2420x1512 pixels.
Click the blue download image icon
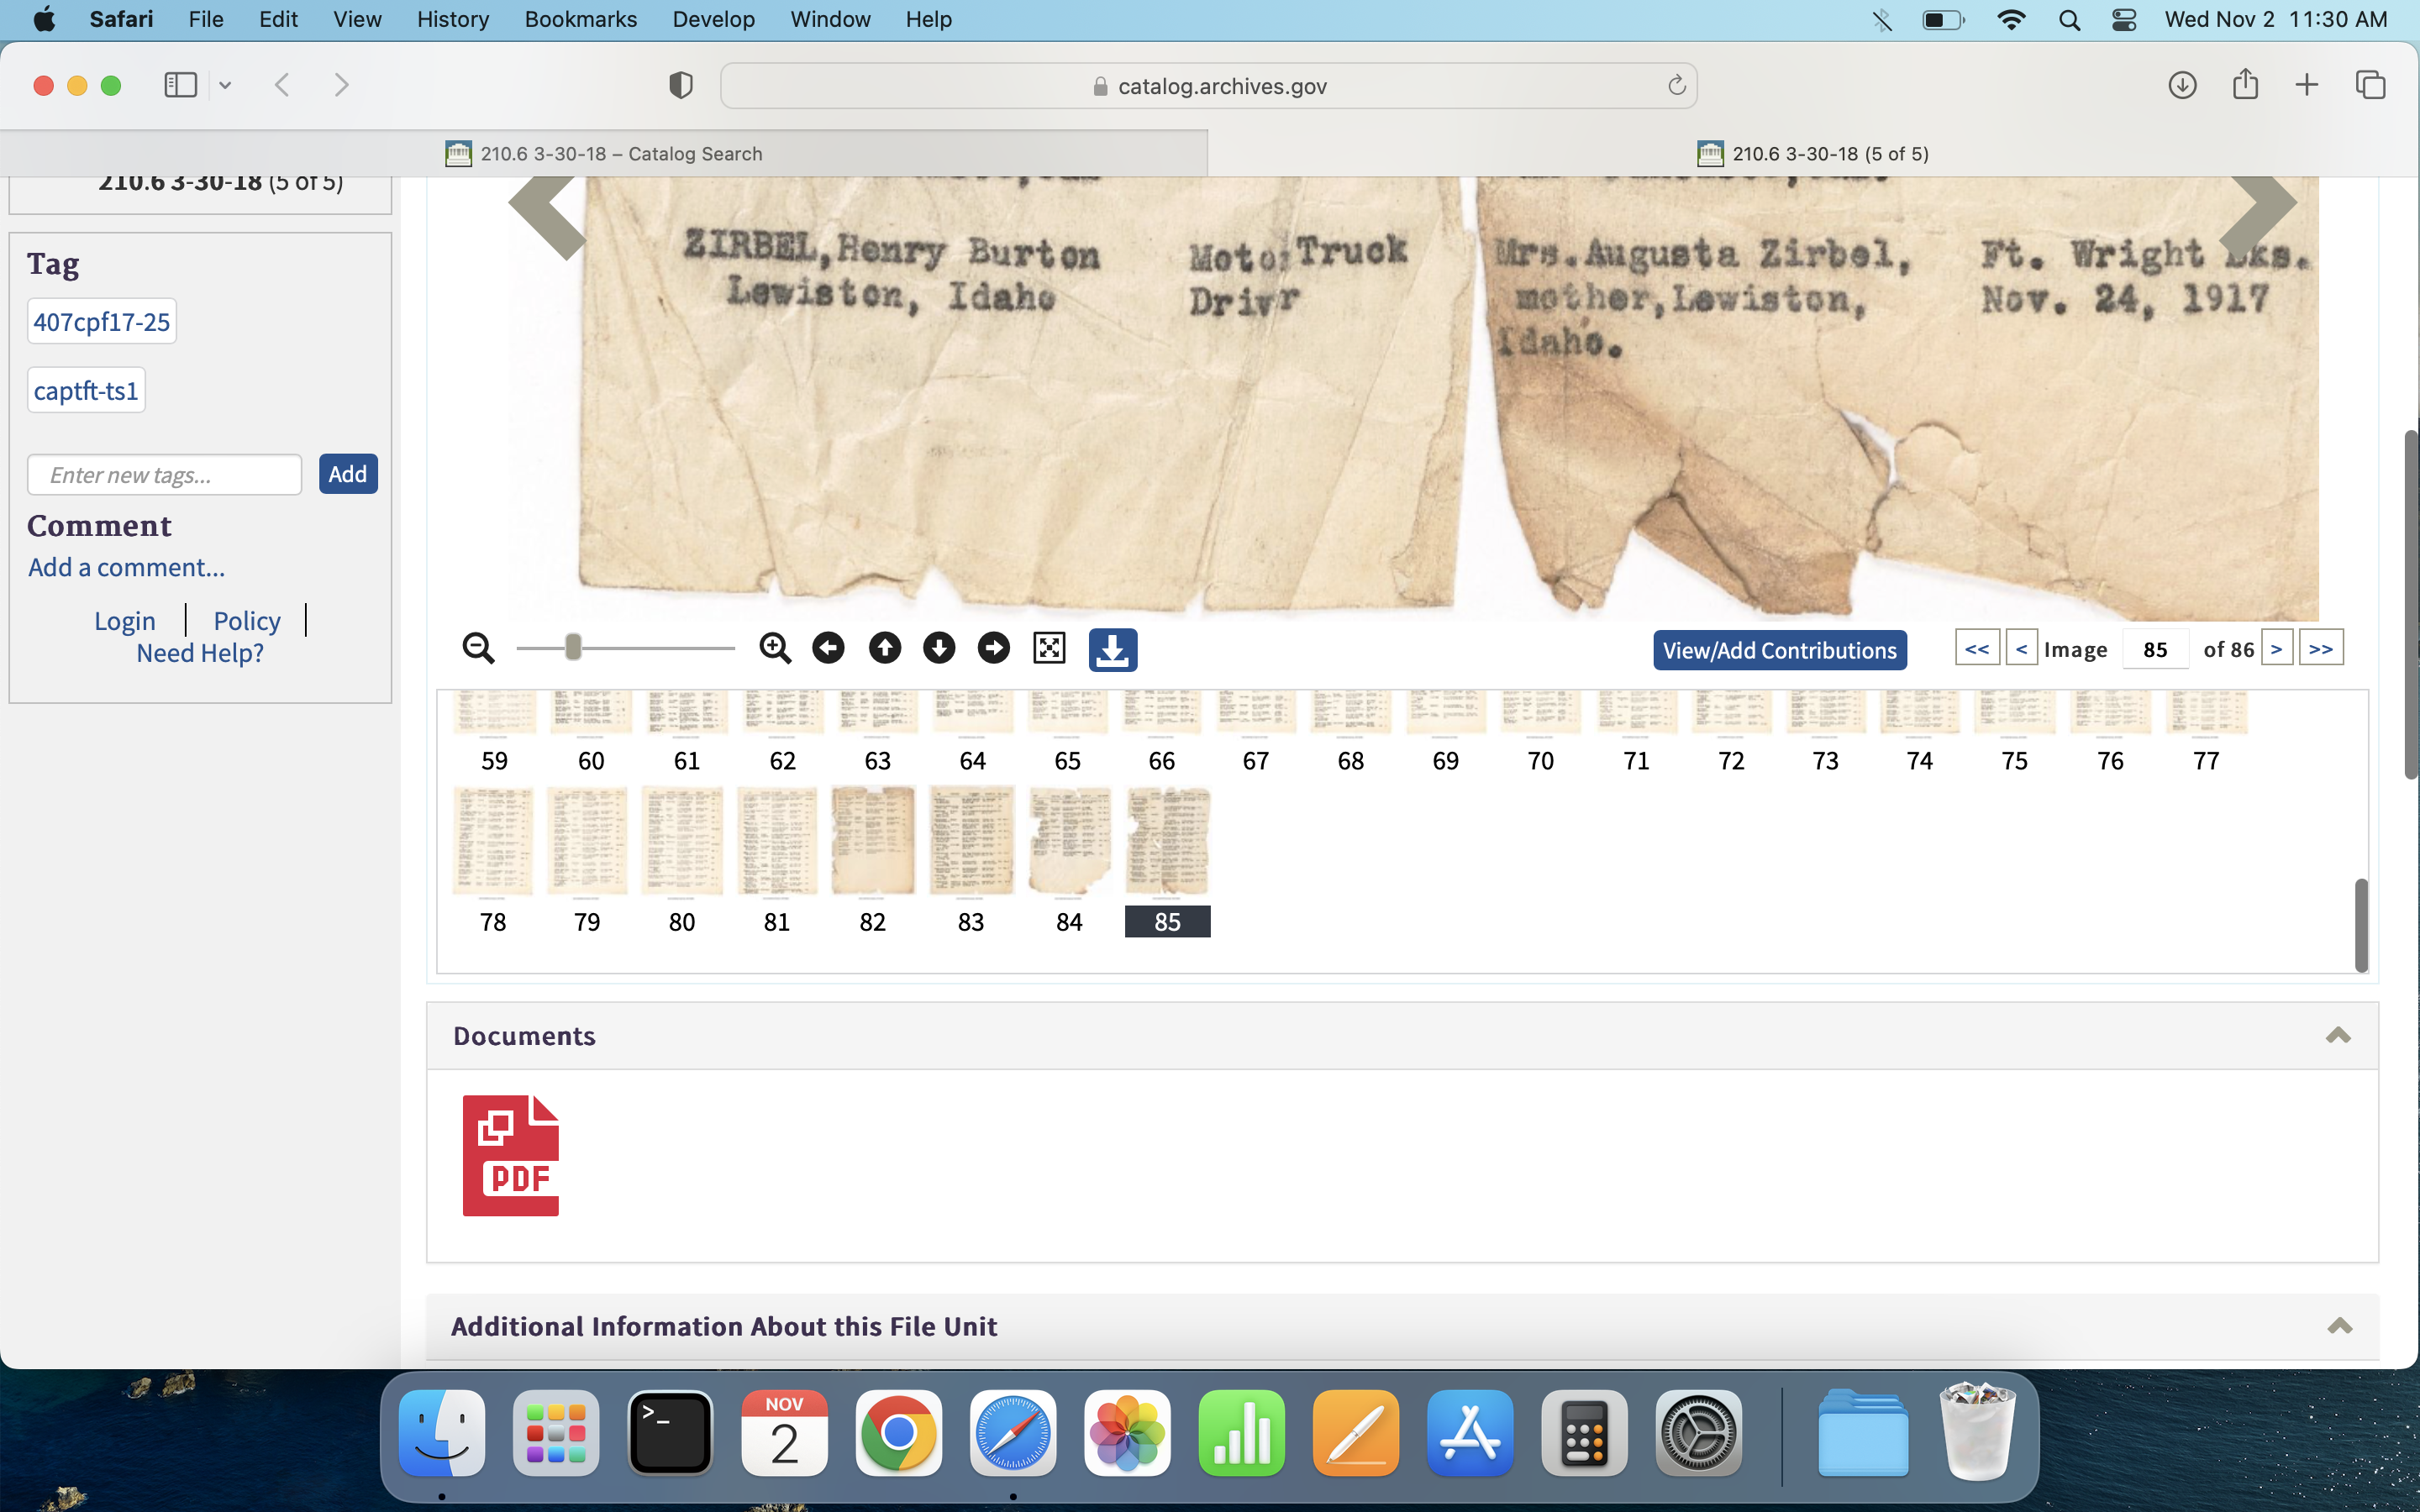click(1112, 650)
